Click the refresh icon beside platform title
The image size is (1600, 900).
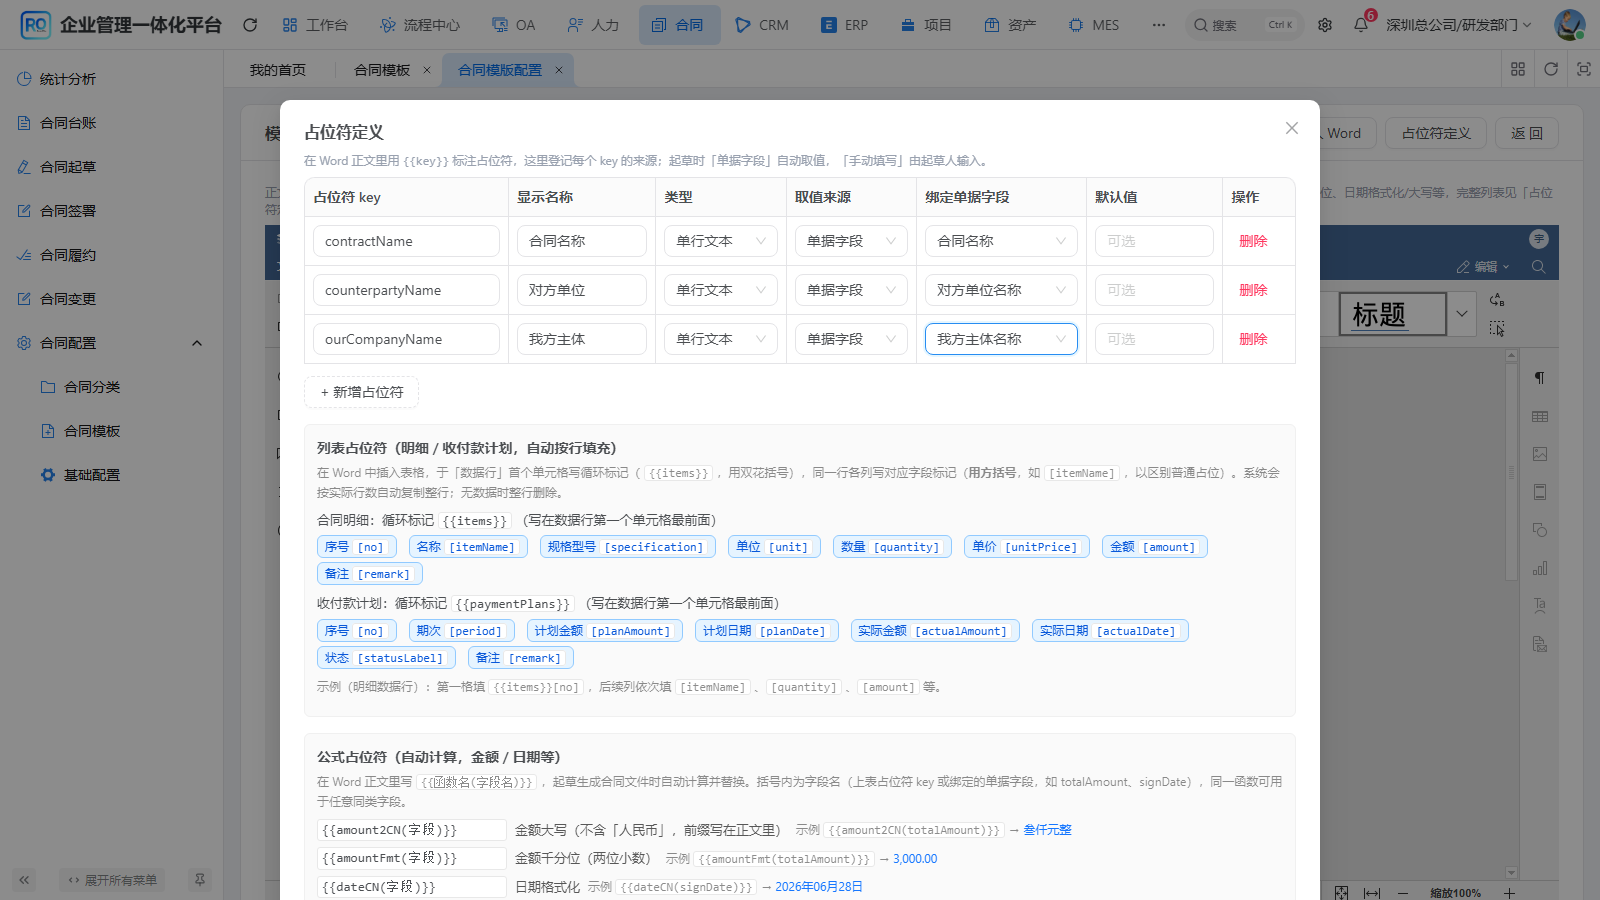(x=250, y=25)
